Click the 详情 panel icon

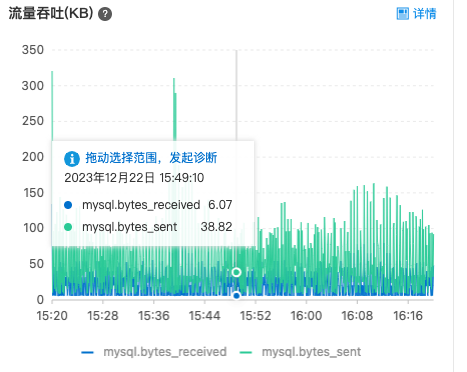(x=402, y=14)
